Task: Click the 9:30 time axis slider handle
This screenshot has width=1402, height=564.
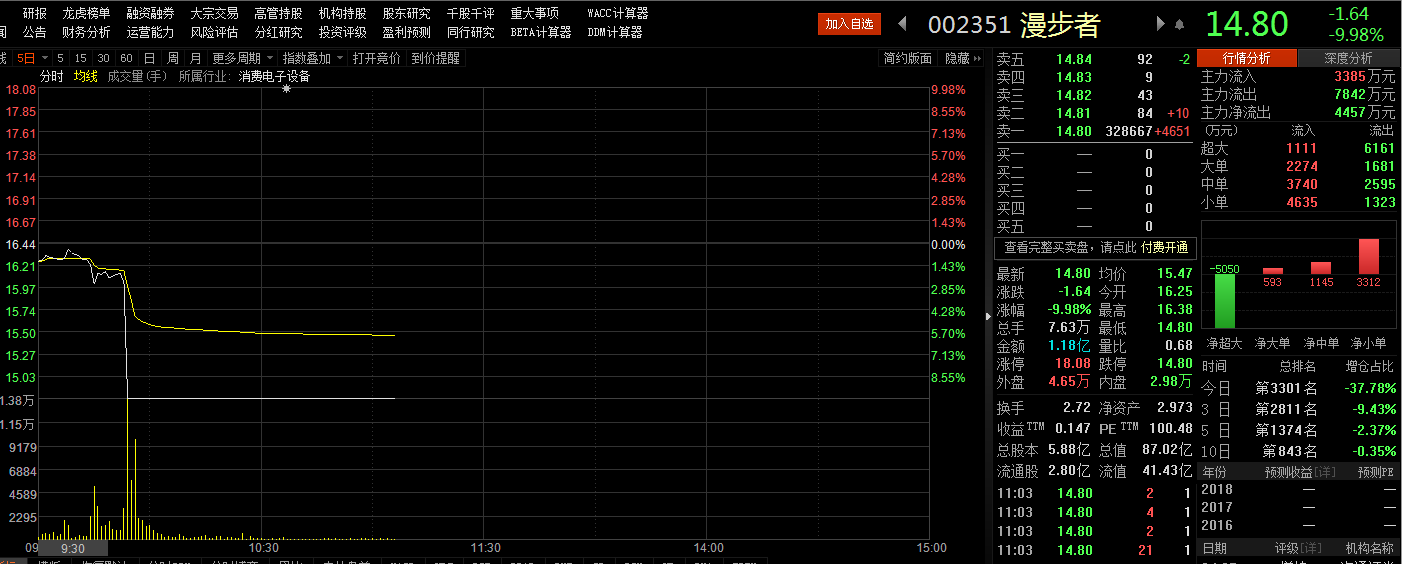Action: (72, 548)
